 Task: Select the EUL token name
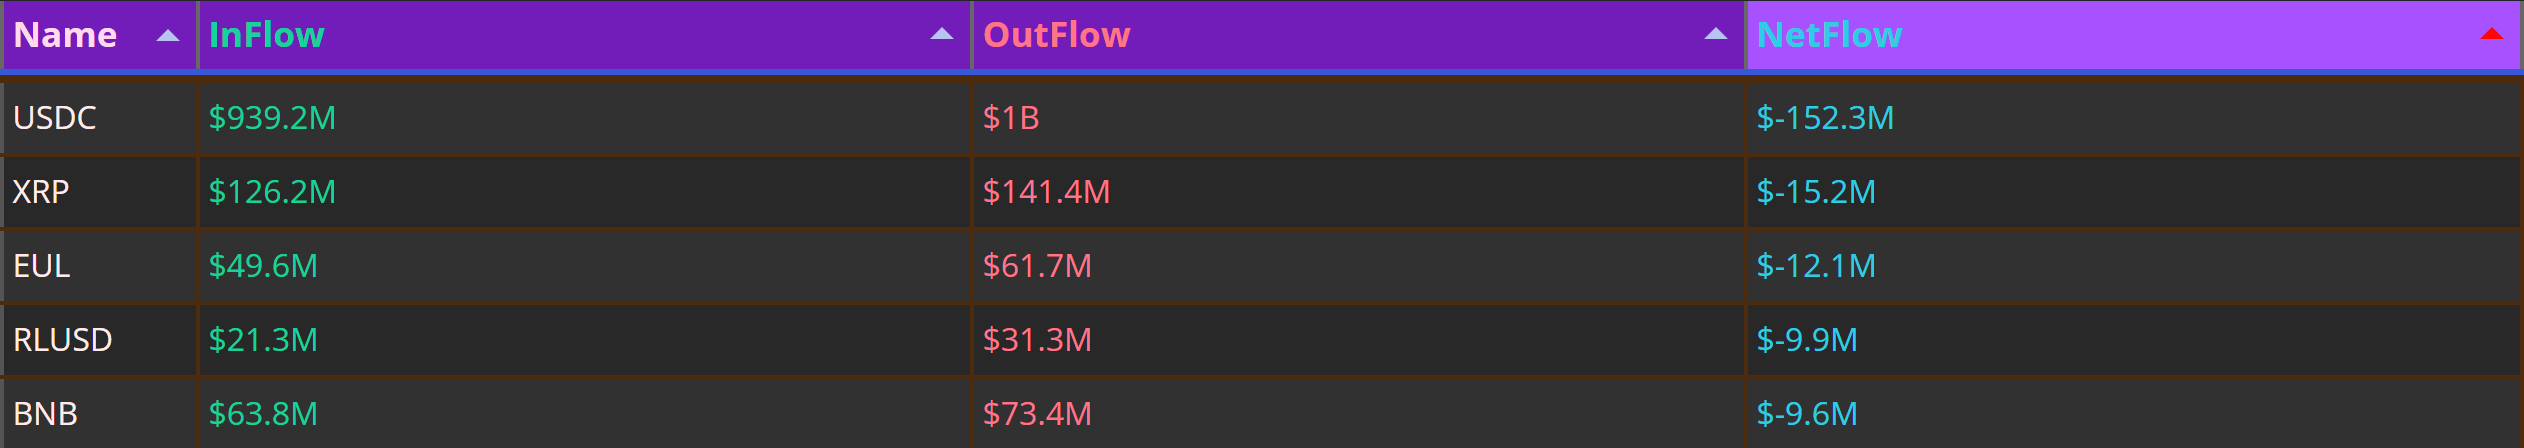42,266
